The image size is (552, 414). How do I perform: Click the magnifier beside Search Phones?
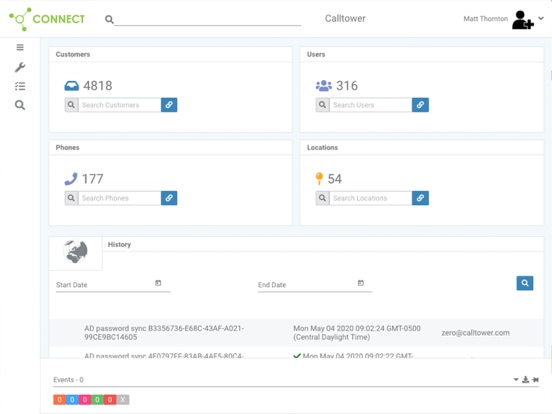point(71,198)
